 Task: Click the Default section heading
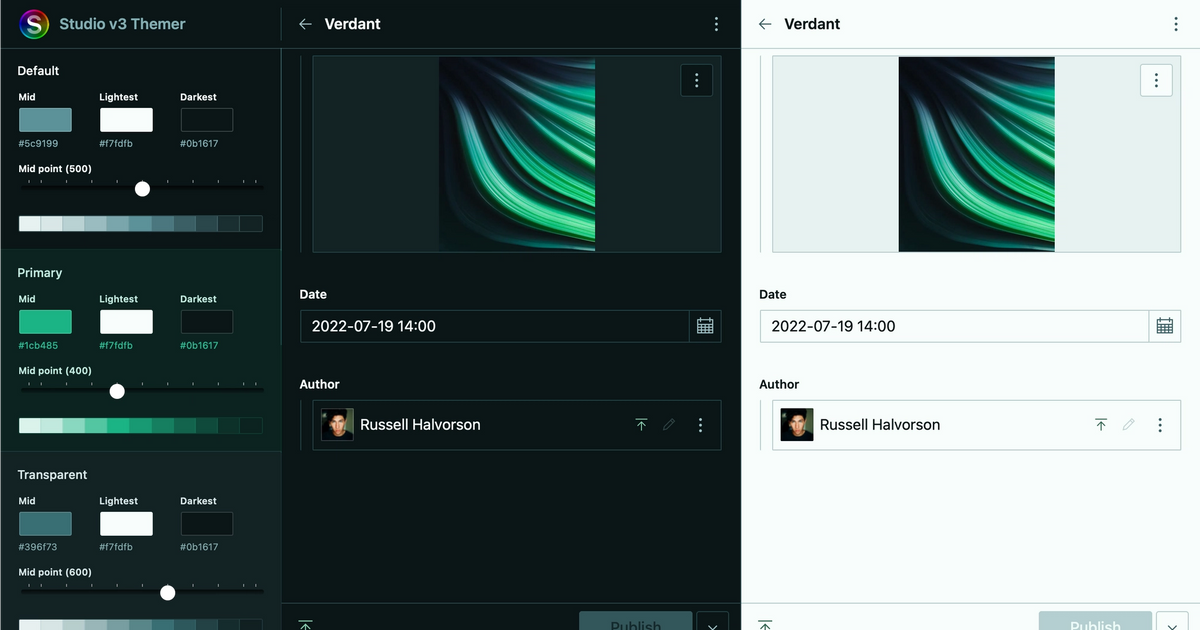(38, 71)
